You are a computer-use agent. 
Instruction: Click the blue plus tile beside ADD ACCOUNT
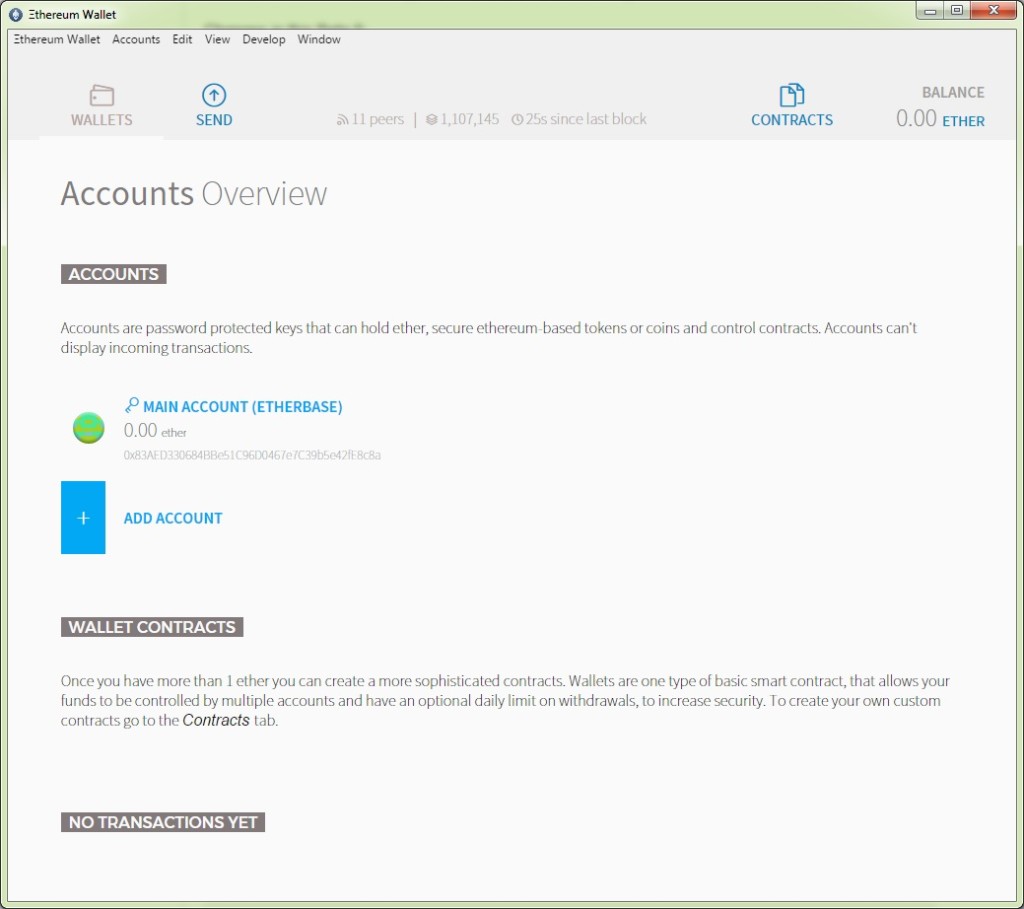pyautogui.click(x=83, y=517)
